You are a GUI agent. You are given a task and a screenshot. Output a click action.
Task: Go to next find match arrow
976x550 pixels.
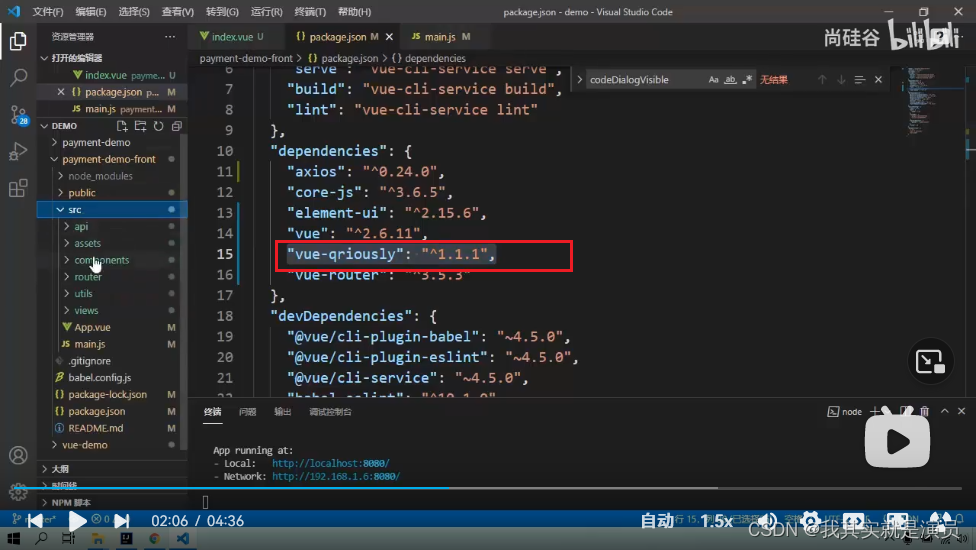pos(841,80)
